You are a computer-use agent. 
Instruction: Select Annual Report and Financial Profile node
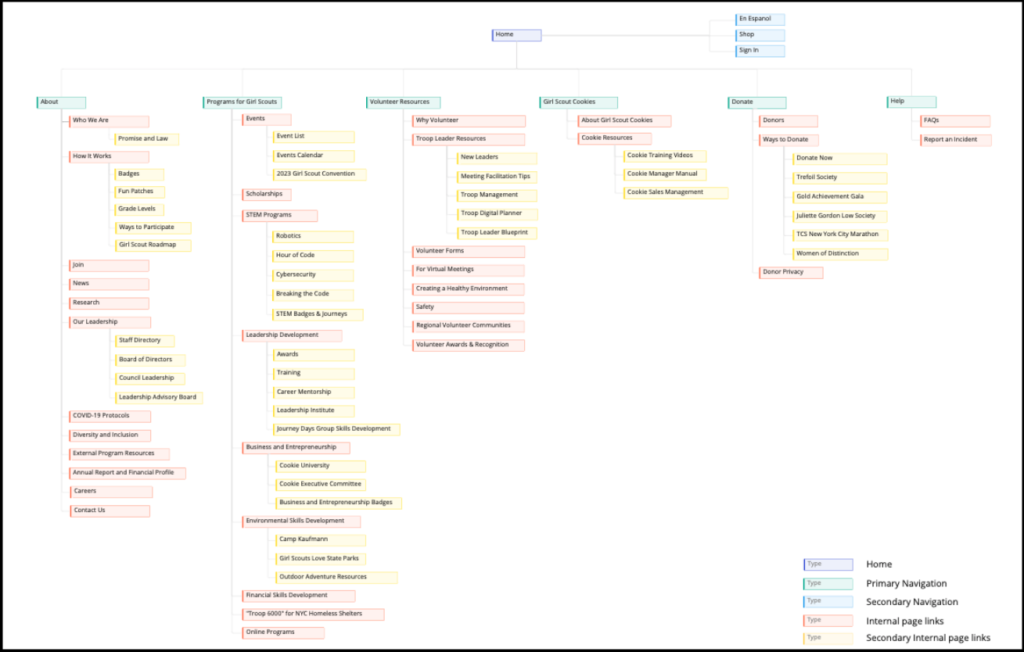pos(127,474)
